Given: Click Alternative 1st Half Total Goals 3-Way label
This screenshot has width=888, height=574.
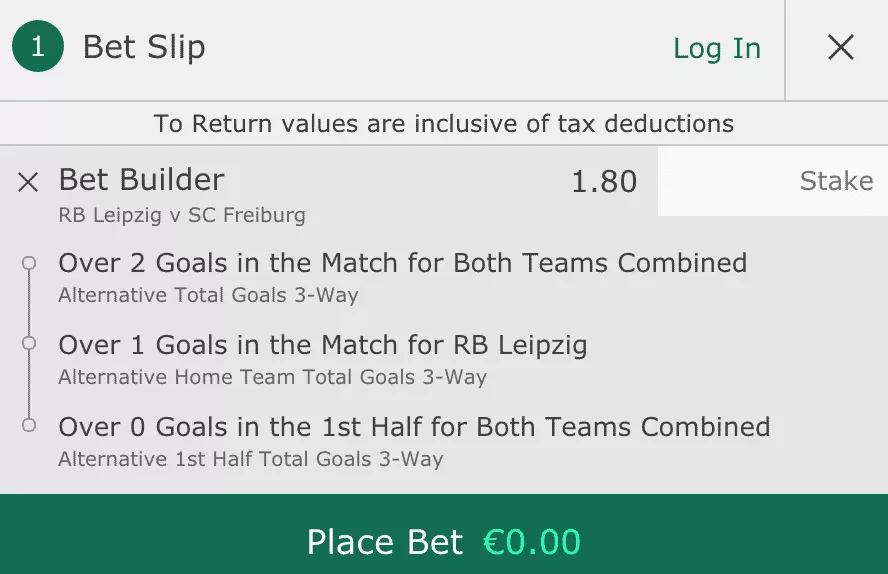Looking at the screenshot, I should (x=250, y=459).
